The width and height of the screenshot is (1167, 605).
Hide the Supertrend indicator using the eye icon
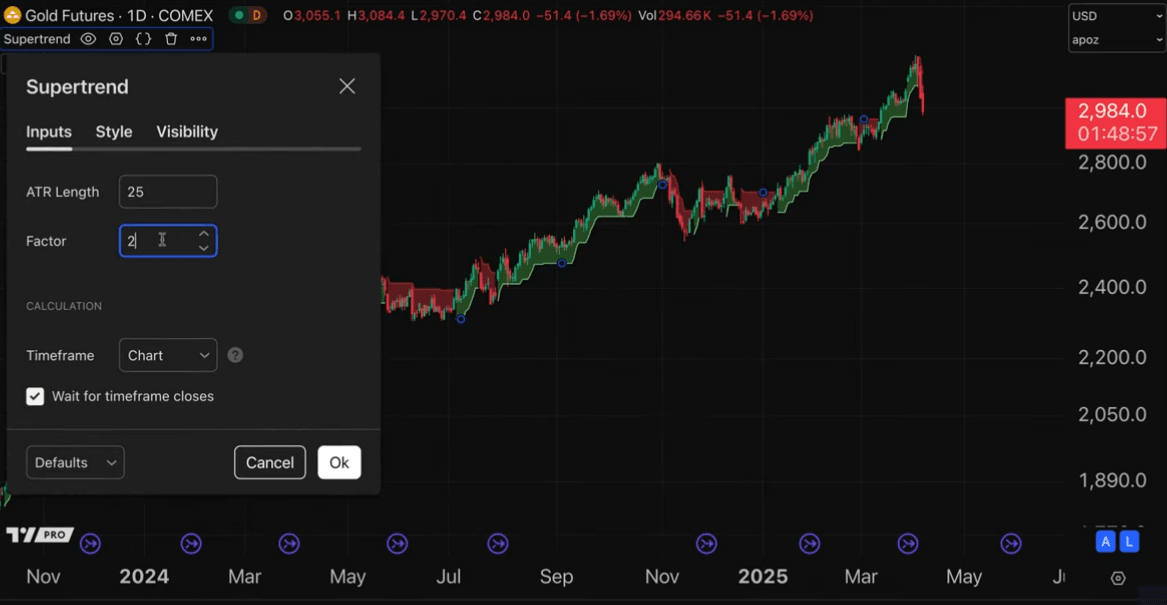[x=88, y=39]
